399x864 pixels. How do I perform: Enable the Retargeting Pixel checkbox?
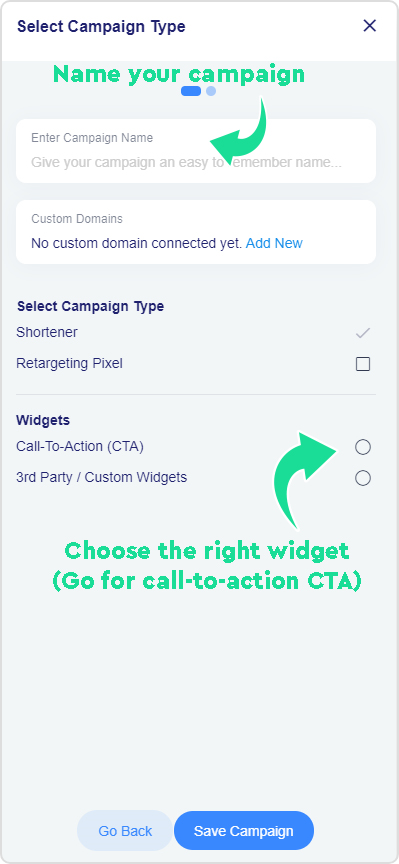(x=363, y=364)
